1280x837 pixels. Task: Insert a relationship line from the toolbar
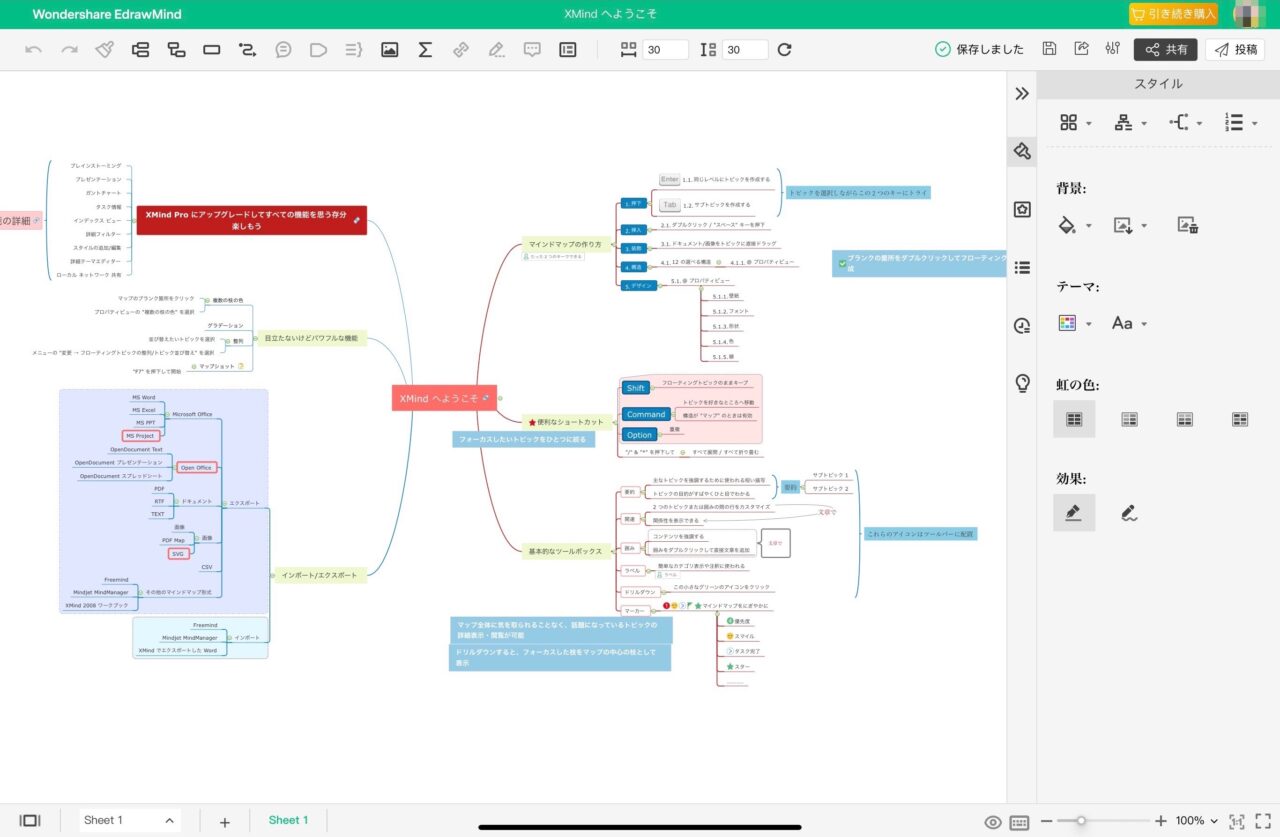(247, 49)
